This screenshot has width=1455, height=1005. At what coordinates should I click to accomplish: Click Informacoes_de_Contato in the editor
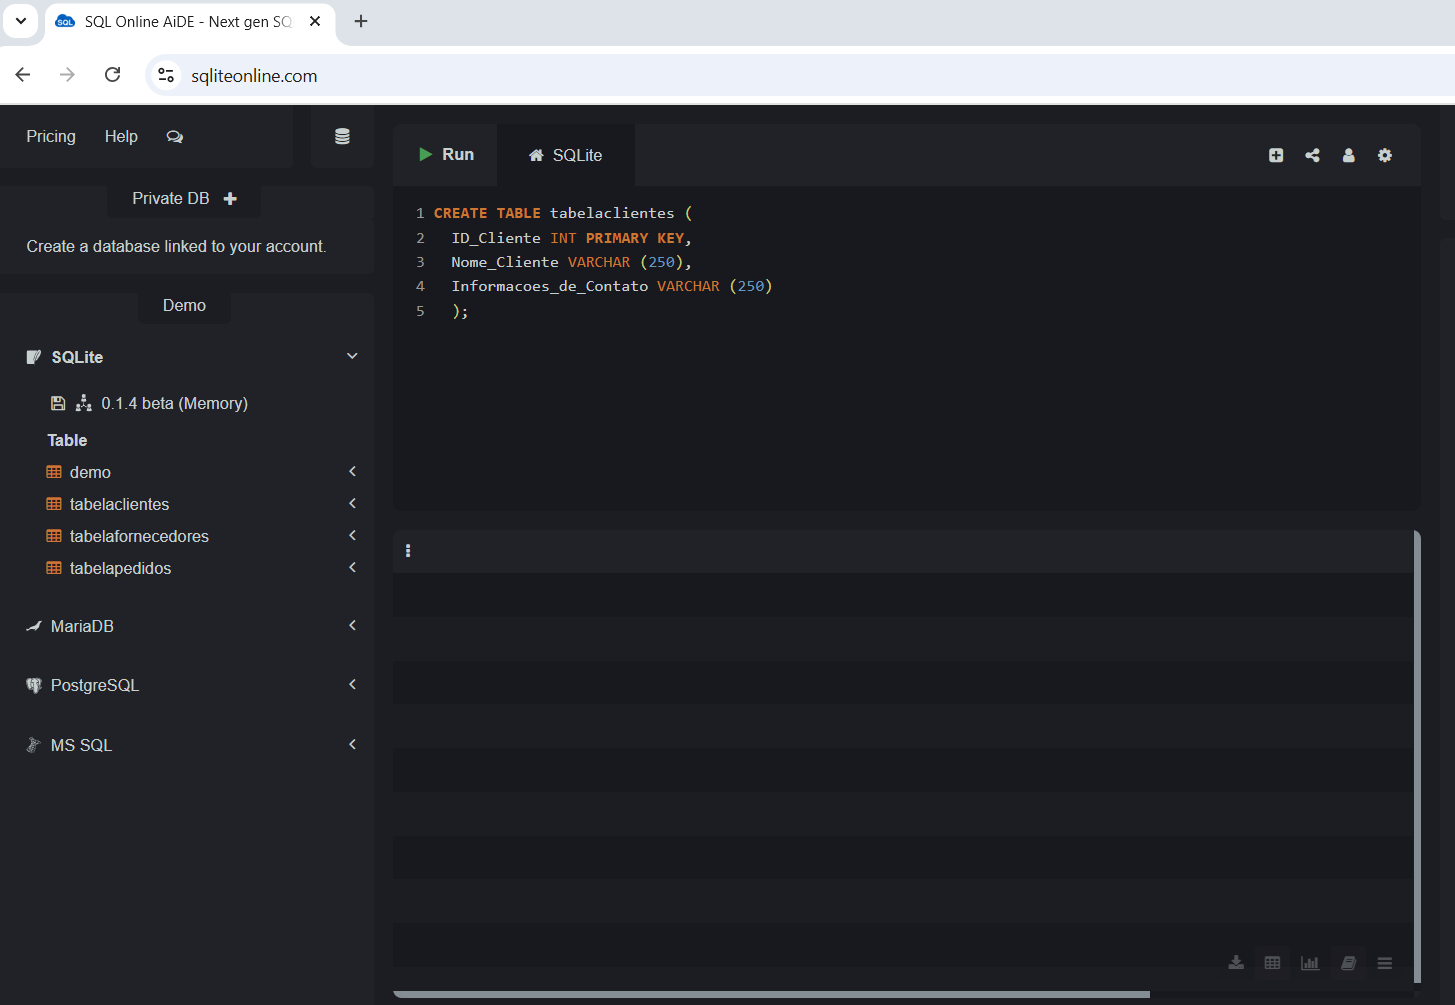(x=549, y=286)
